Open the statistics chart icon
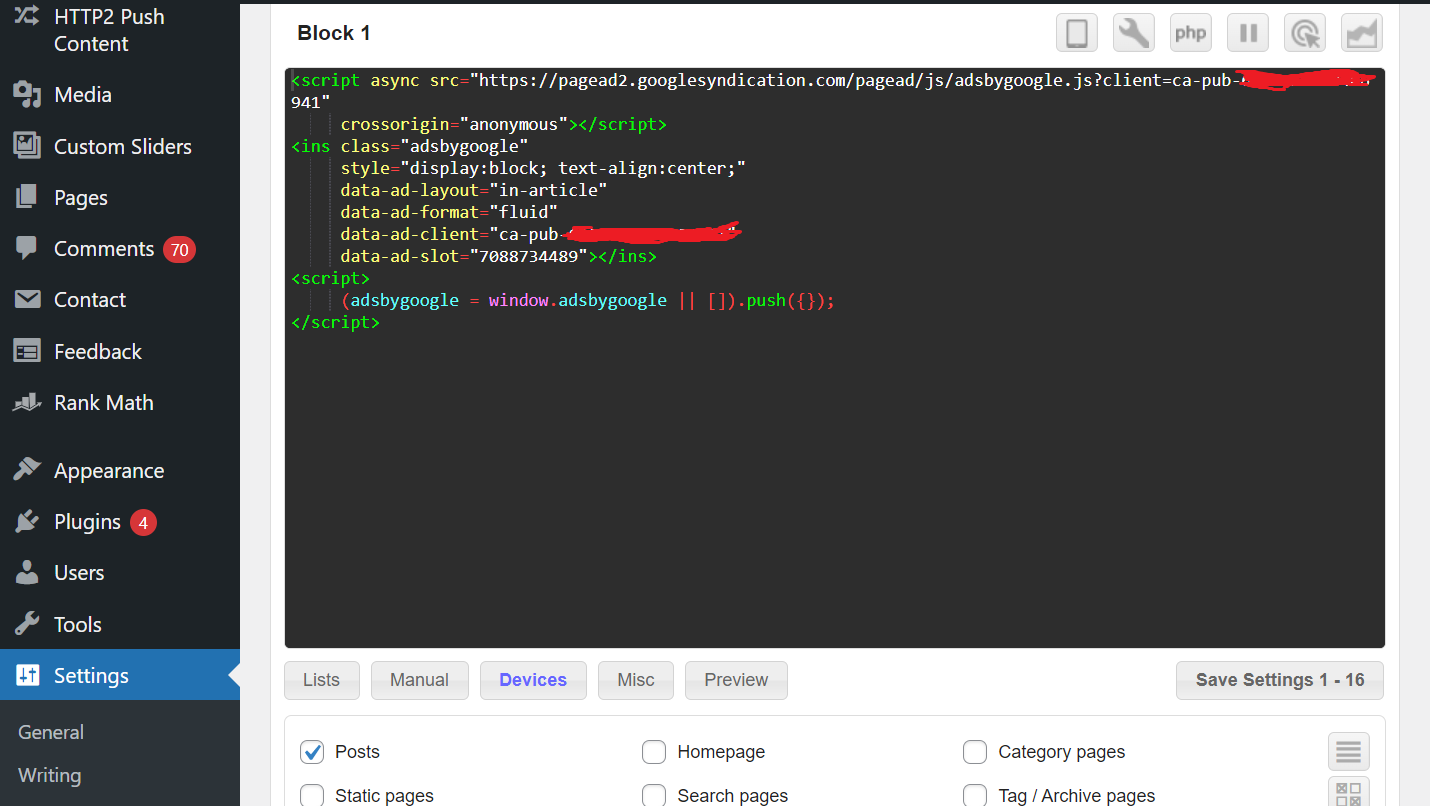This screenshot has height=806, width=1430. tap(1362, 33)
